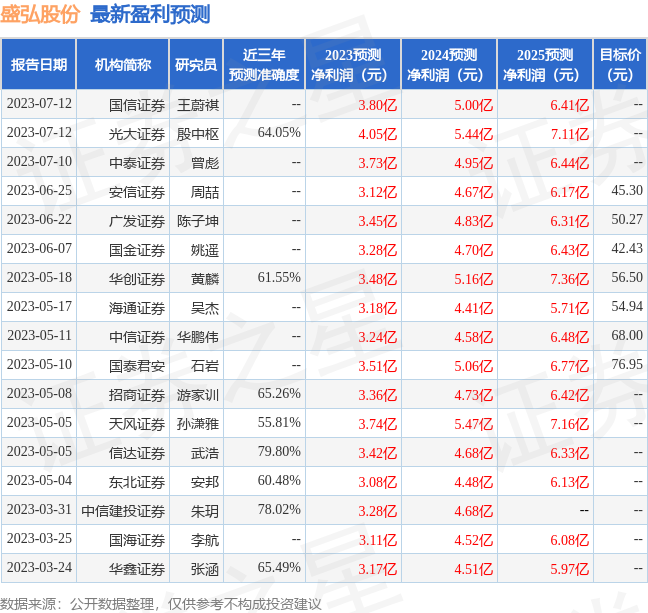The width and height of the screenshot is (648, 613).
Task: Click date cell 2023-03-25
Action: click(x=39, y=538)
